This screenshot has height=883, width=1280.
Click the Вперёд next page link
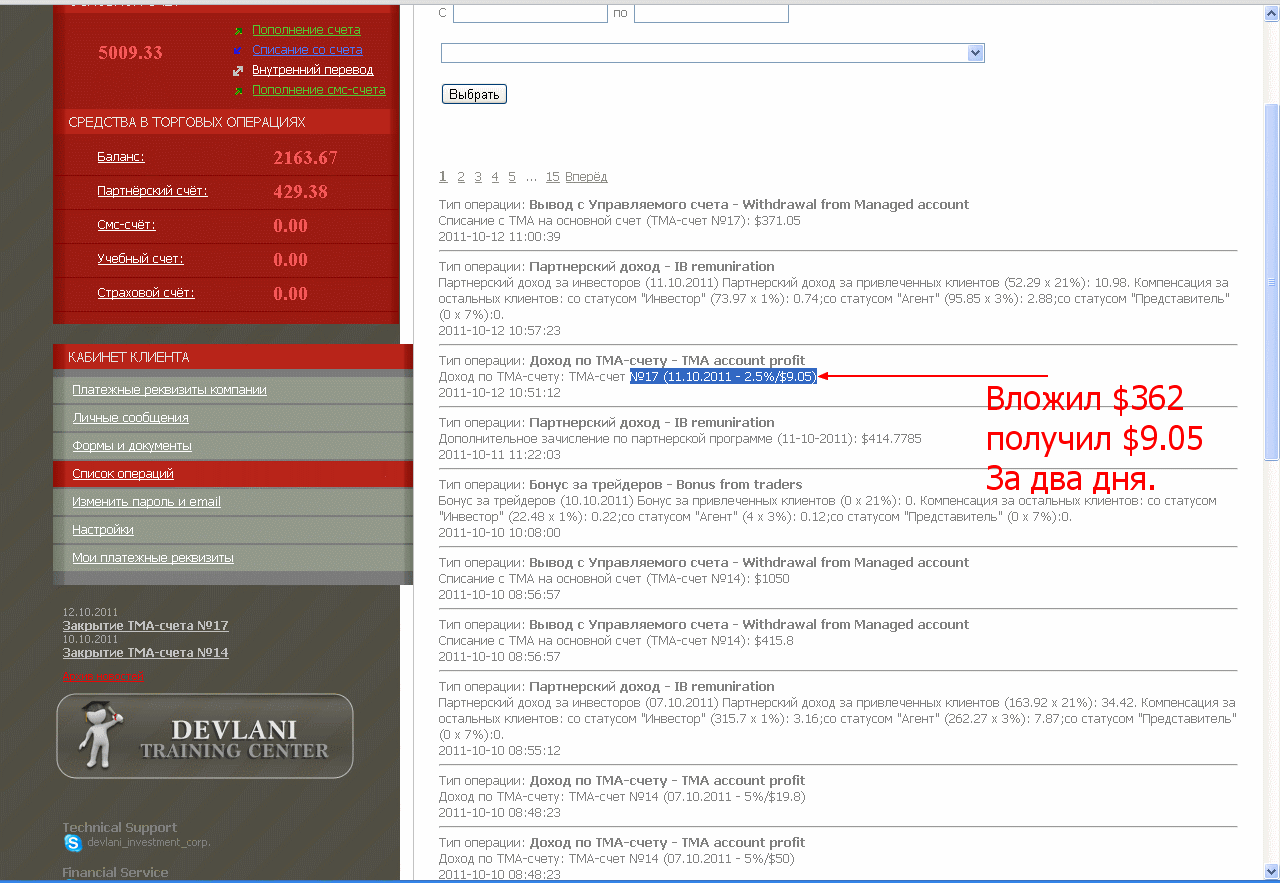click(586, 177)
